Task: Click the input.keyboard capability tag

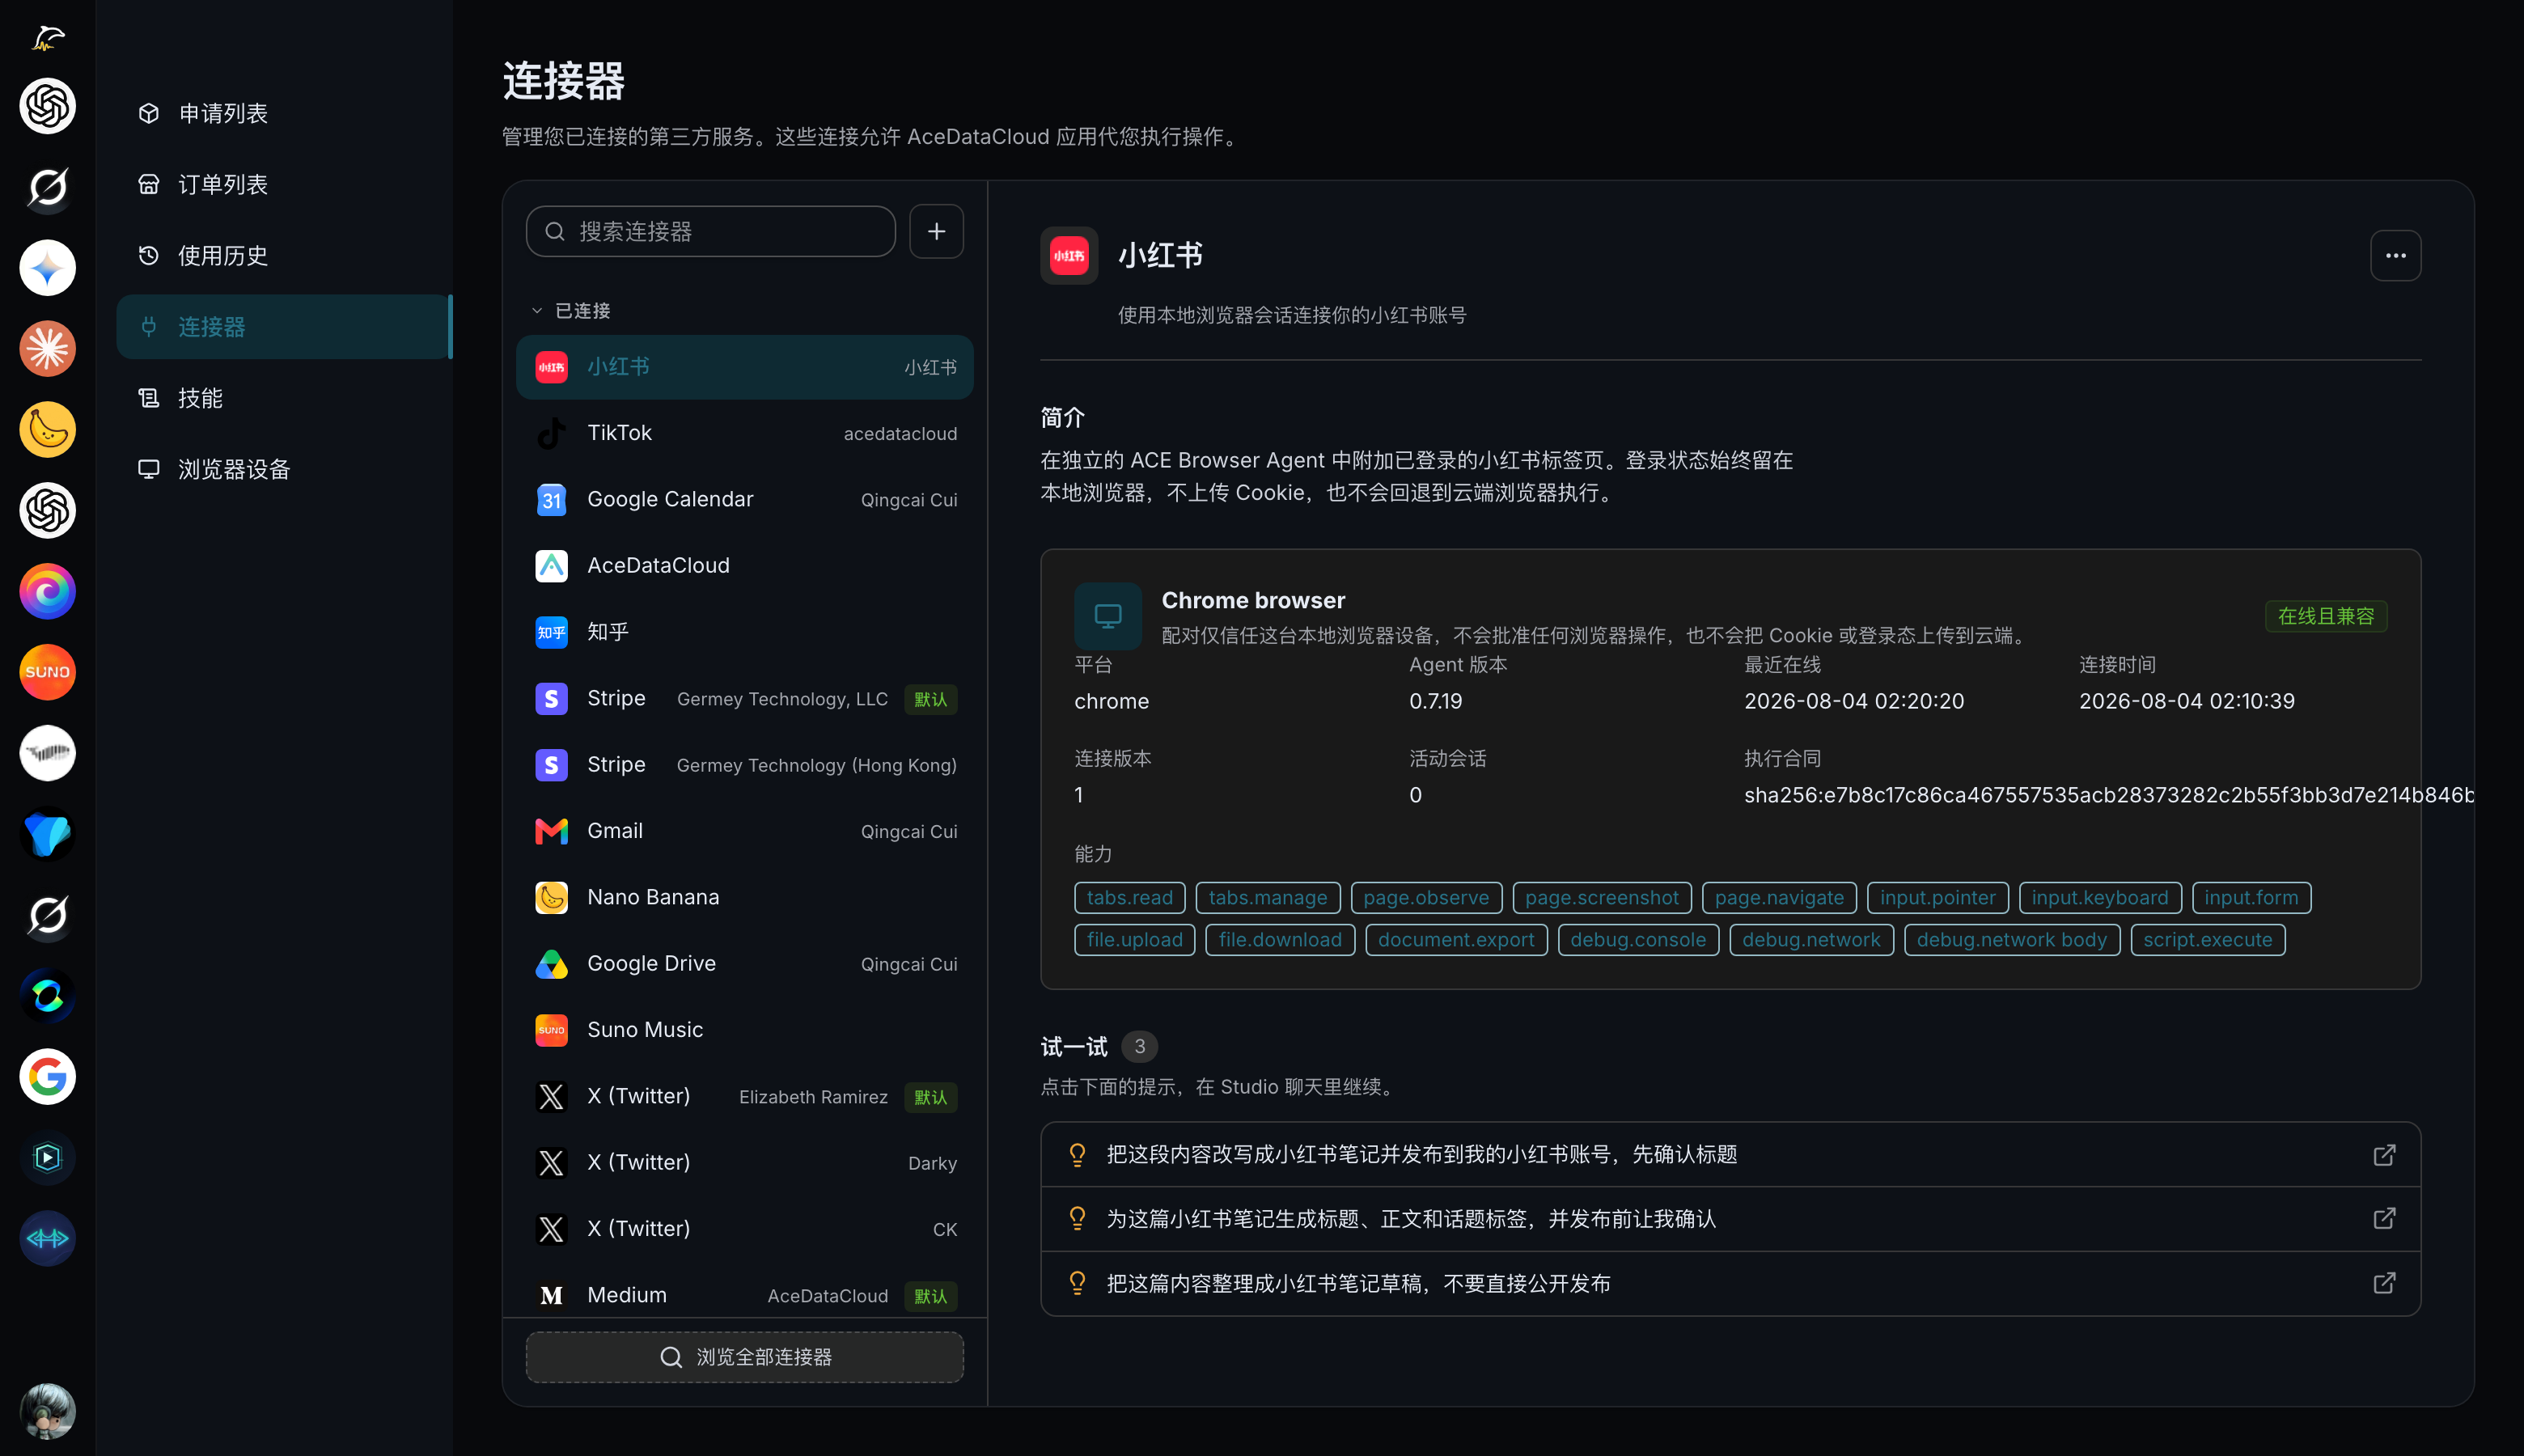Action: [x=2100, y=898]
